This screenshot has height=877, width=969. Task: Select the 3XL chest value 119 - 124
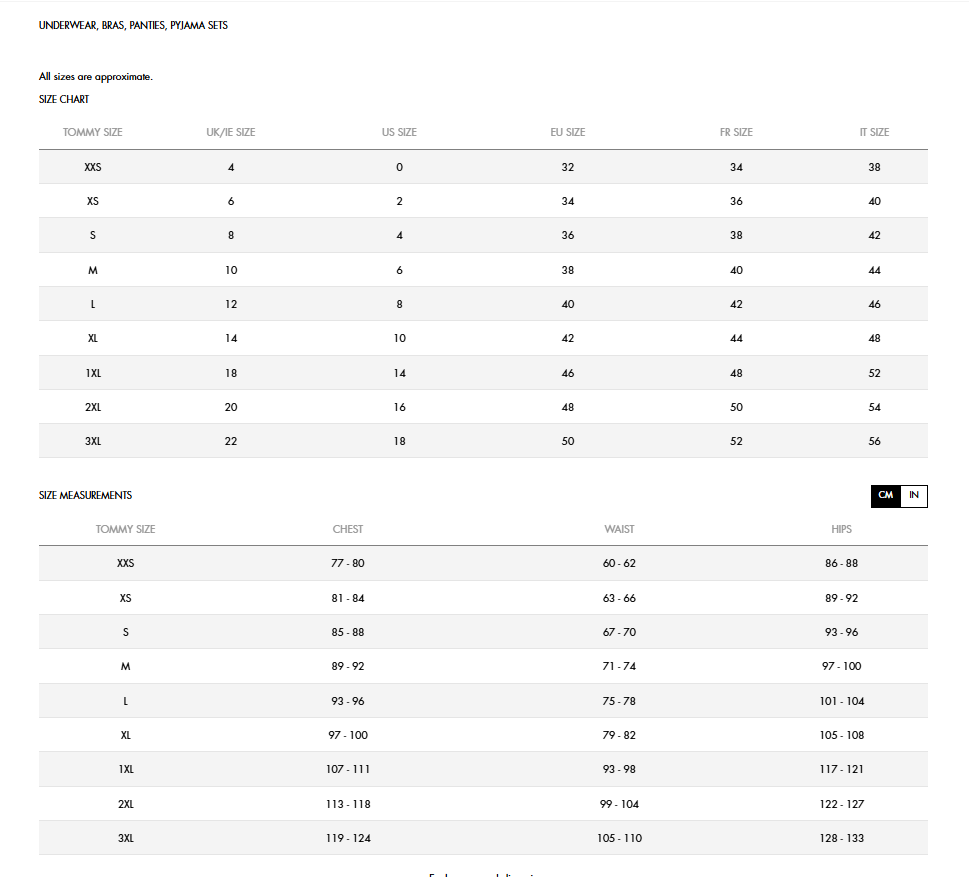(348, 838)
